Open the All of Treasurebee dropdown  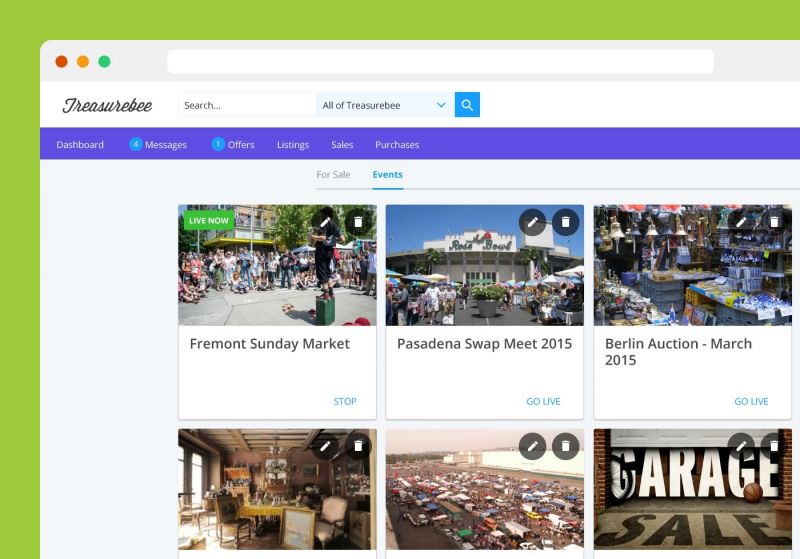point(385,105)
